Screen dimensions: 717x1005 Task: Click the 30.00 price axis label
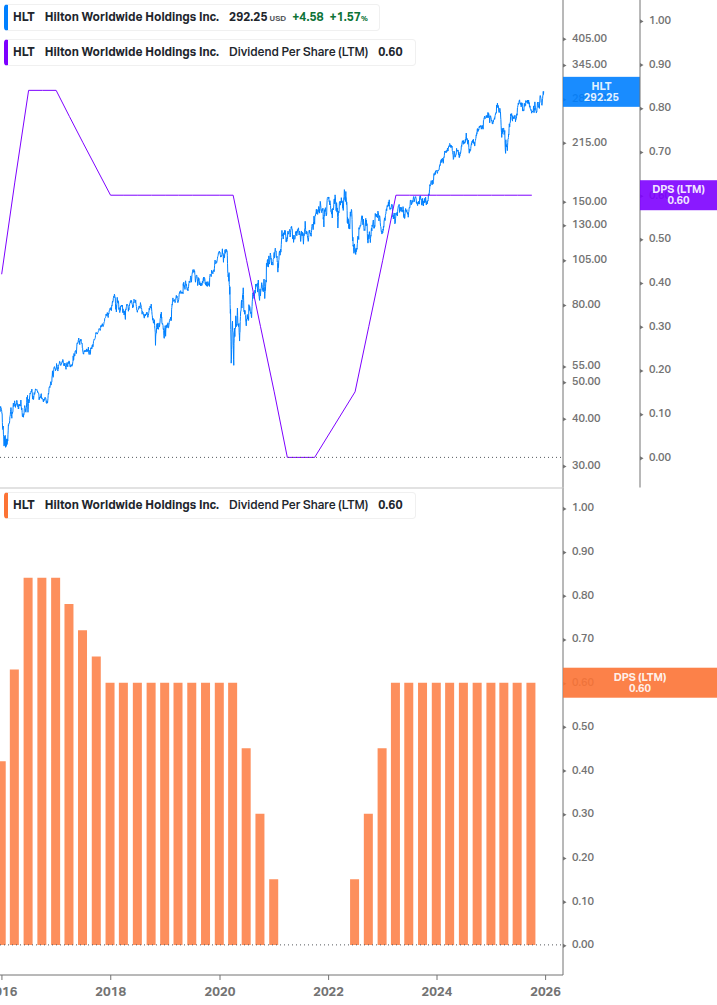click(586, 465)
